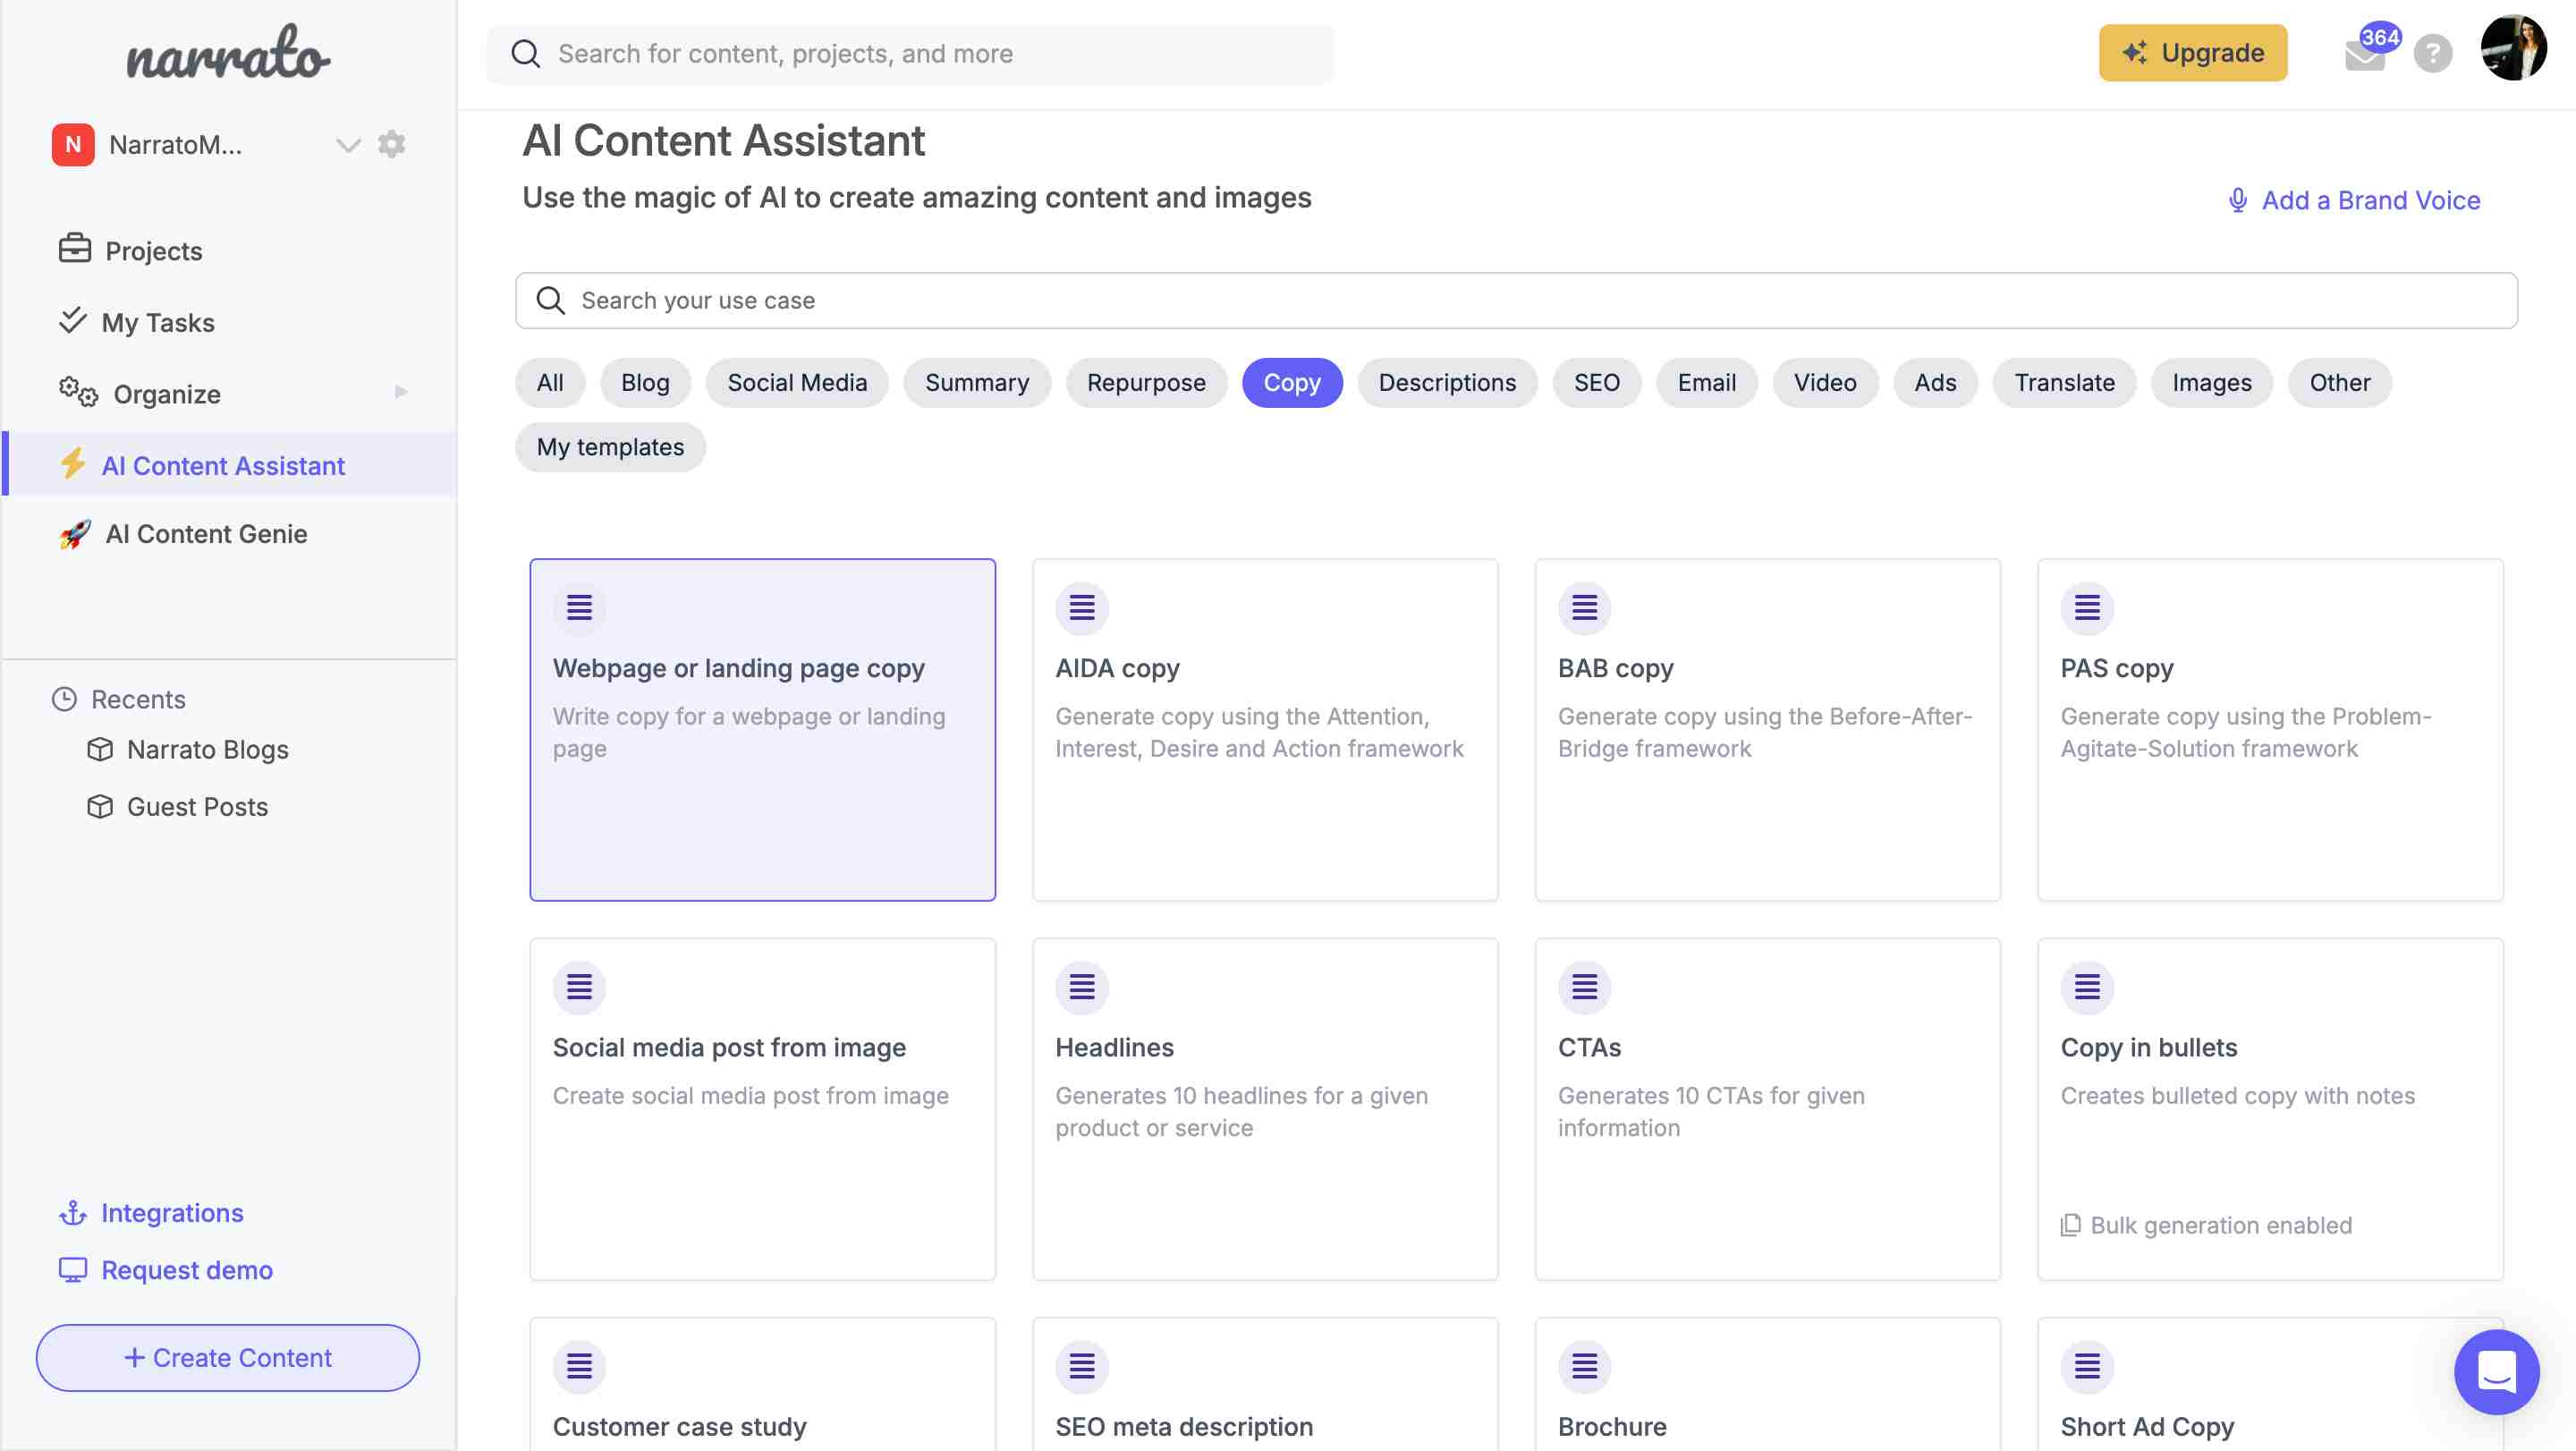2576x1451 pixels.
Task: Click the red N workspace avatar
Action: pyautogui.click(x=73, y=145)
